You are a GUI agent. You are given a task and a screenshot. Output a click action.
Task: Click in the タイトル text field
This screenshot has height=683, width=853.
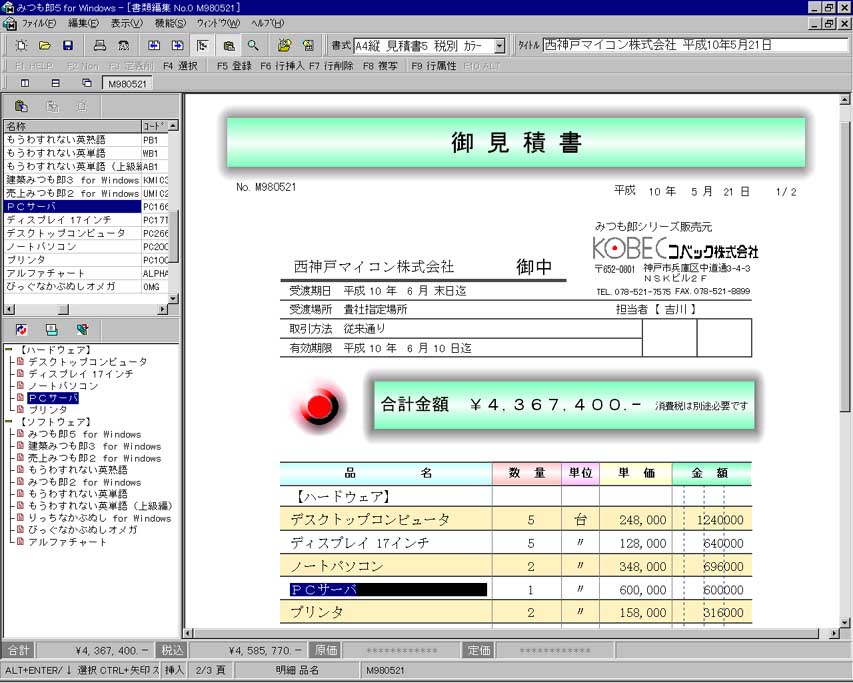pyautogui.click(x=690, y=46)
